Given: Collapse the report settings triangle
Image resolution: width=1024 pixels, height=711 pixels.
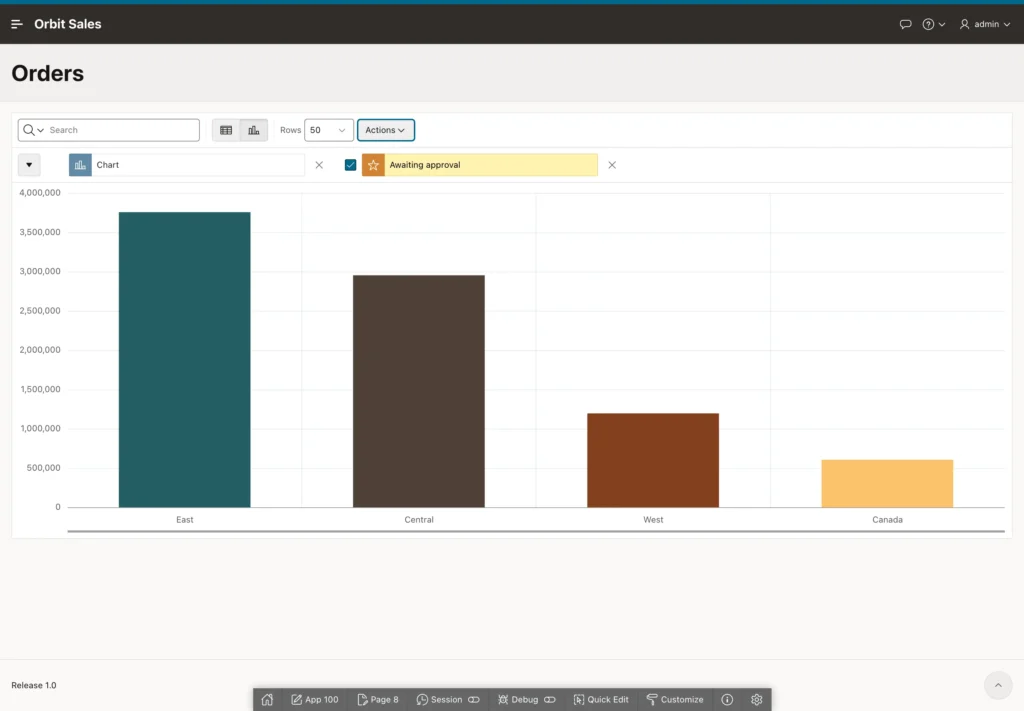Looking at the screenshot, I should [x=29, y=165].
